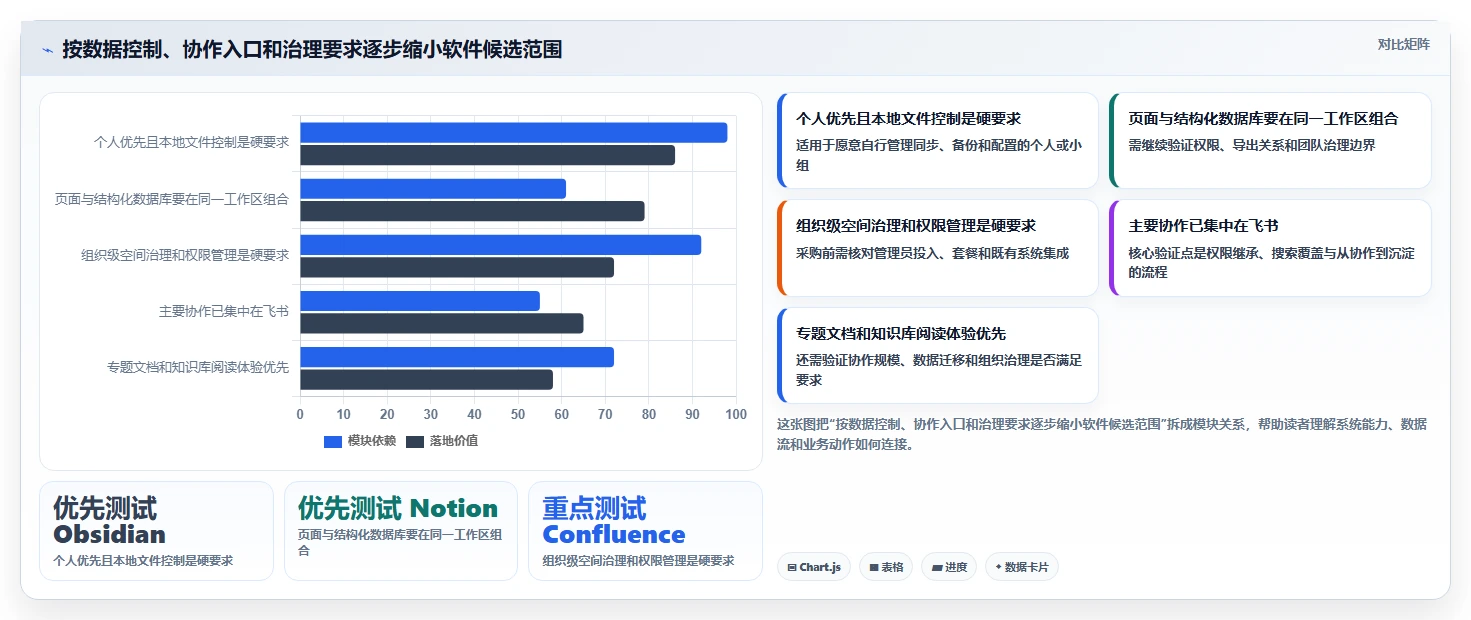Click the dark bar for 专题文档和知识库阅读体验优先
The image size is (1471, 620).
(x=426, y=379)
